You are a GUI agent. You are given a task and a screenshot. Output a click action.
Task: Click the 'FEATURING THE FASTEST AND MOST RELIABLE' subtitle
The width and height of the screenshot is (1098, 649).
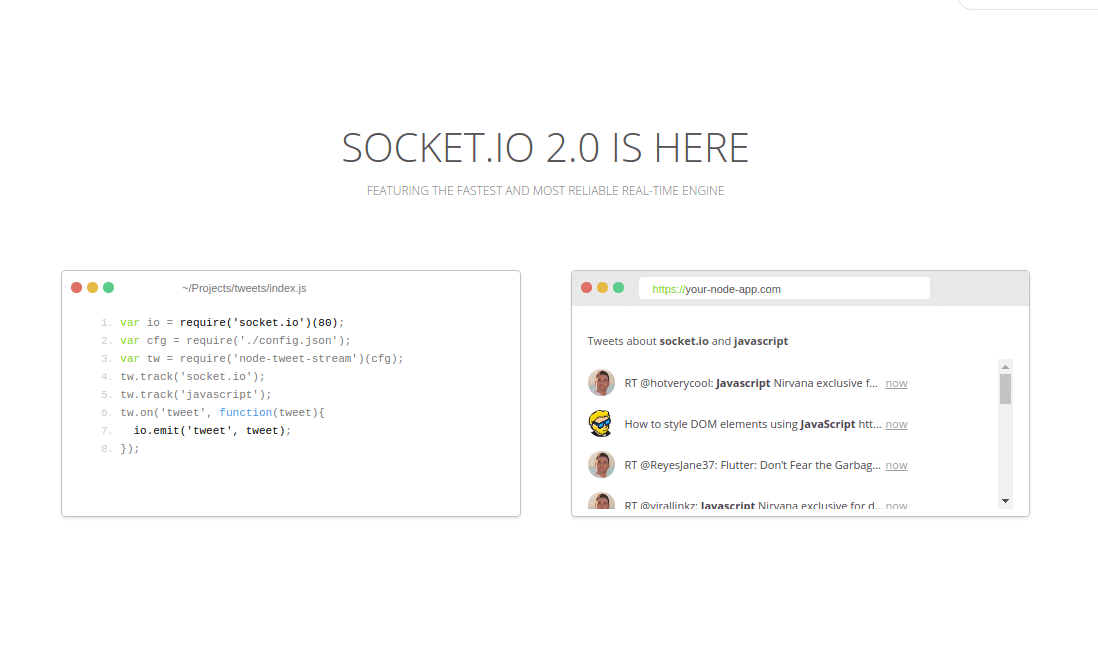(x=545, y=190)
